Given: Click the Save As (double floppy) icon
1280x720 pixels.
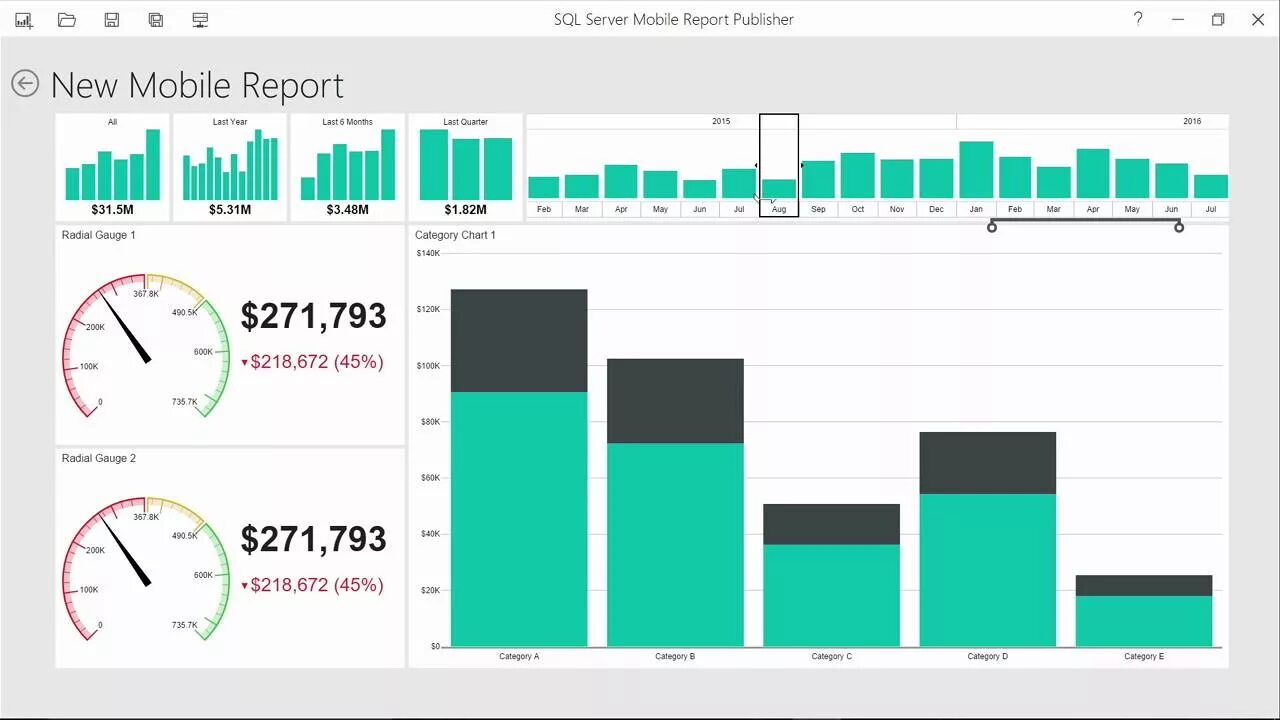Looking at the screenshot, I should (156, 20).
